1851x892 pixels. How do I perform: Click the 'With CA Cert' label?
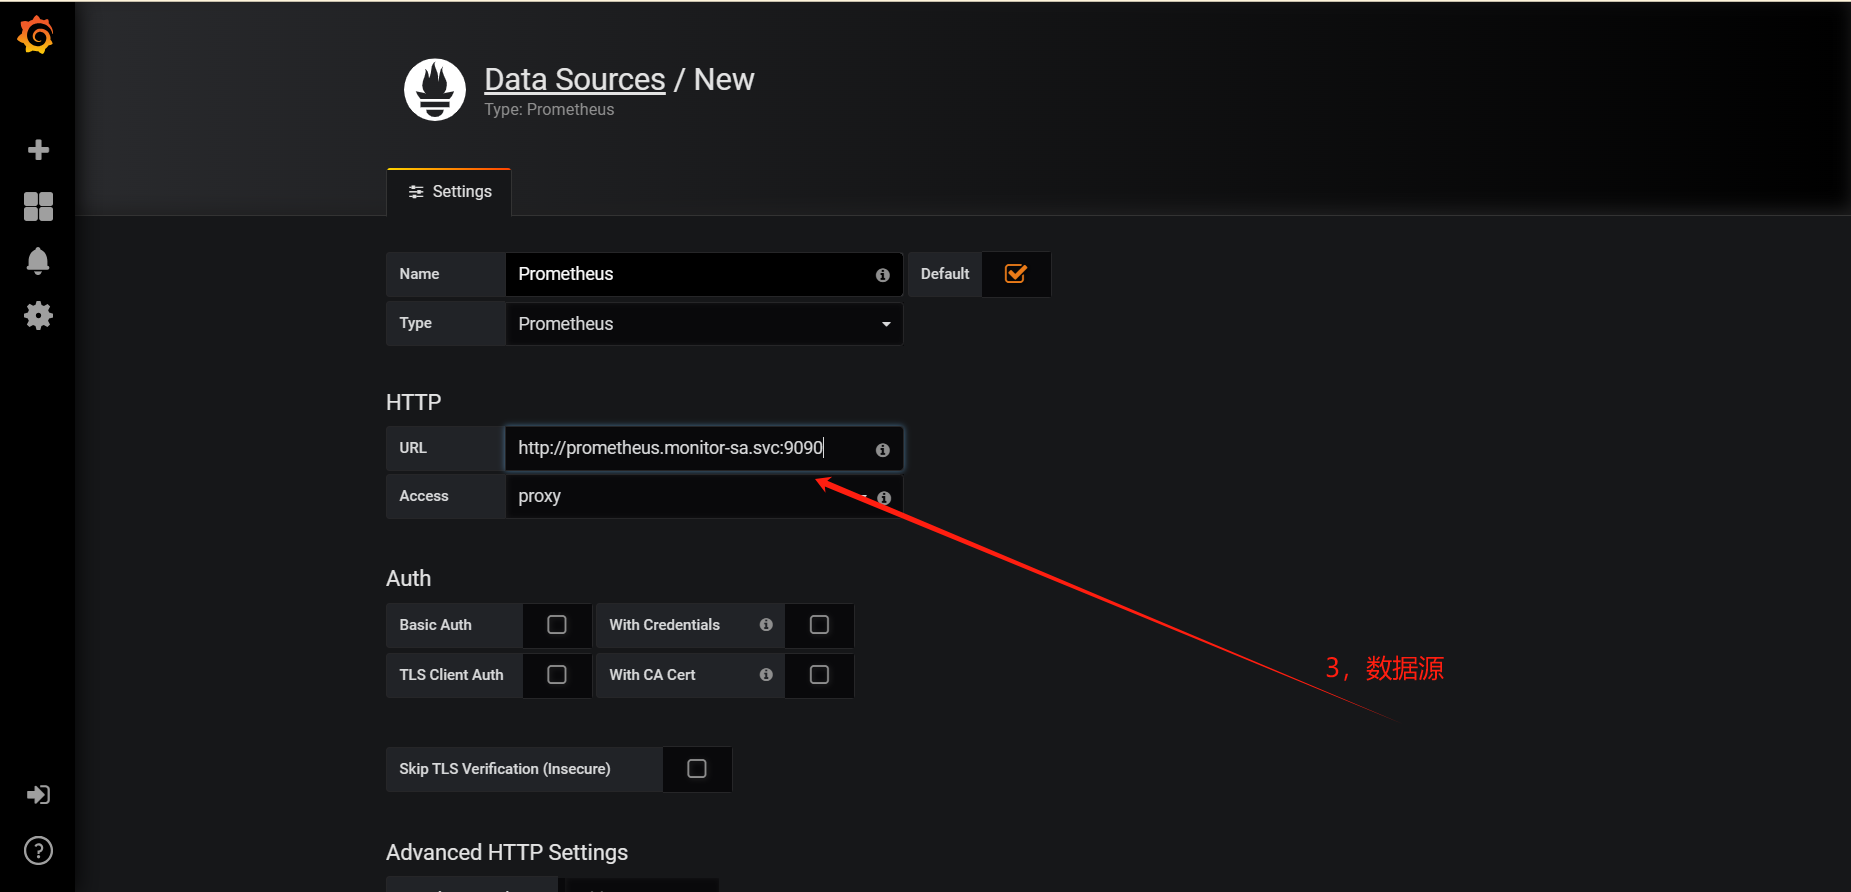(652, 675)
